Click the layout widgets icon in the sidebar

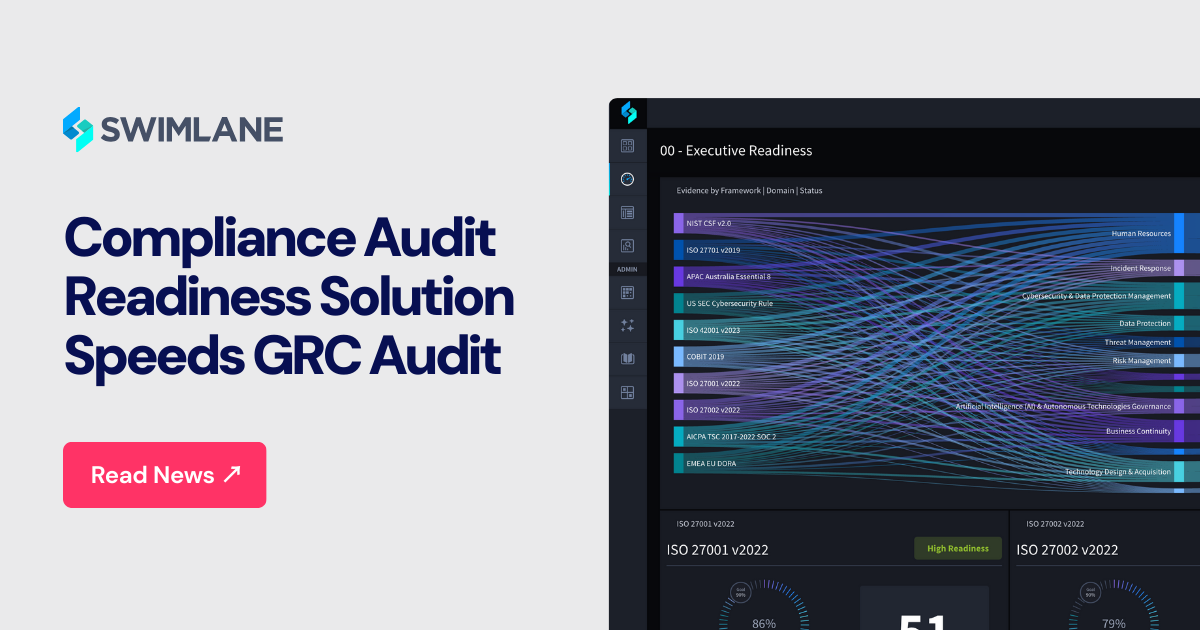627,392
